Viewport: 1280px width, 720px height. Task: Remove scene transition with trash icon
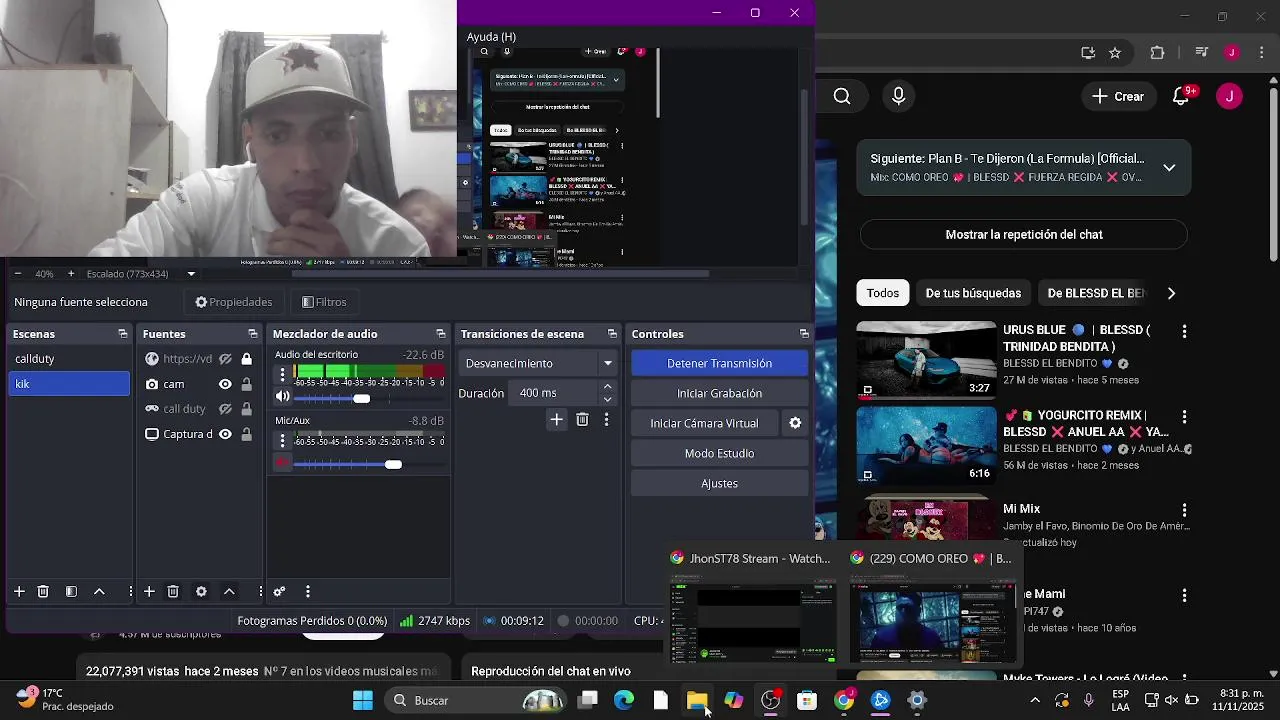582,420
